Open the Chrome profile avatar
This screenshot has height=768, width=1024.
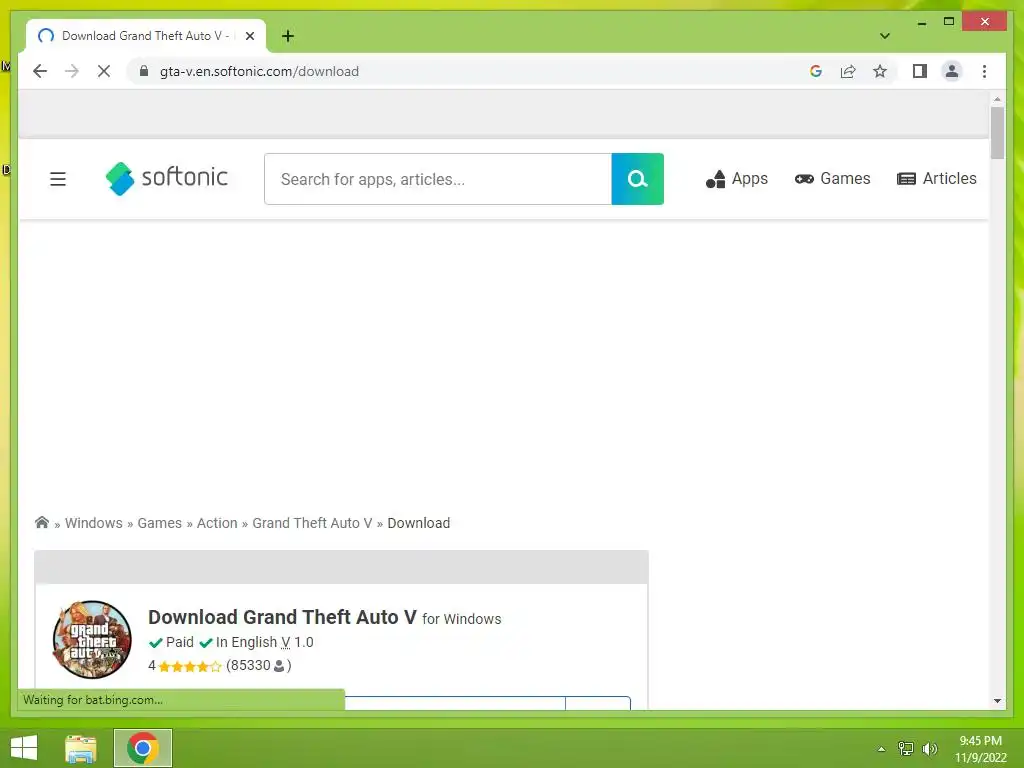952,71
